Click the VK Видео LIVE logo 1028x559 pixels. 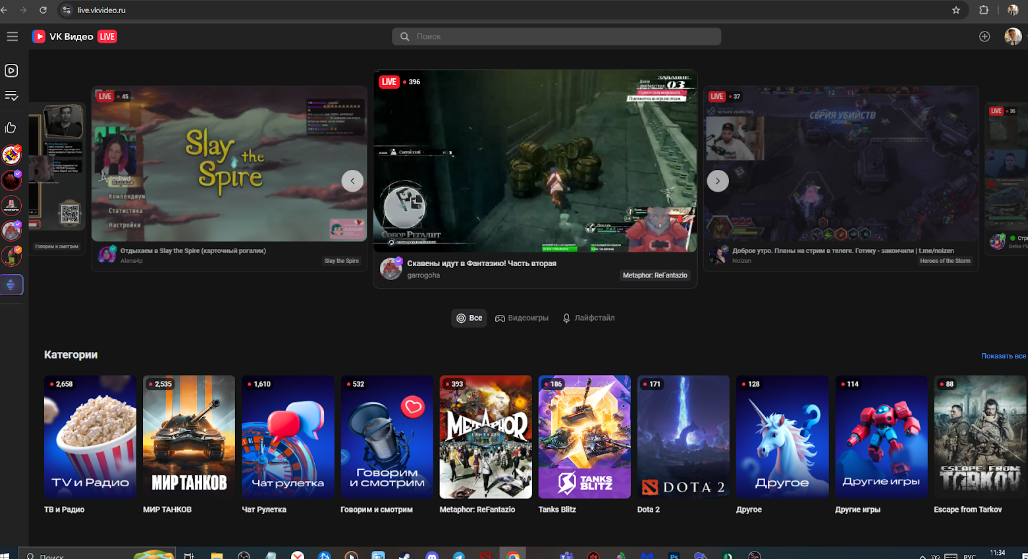pyautogui.click(x=74, y=37)
